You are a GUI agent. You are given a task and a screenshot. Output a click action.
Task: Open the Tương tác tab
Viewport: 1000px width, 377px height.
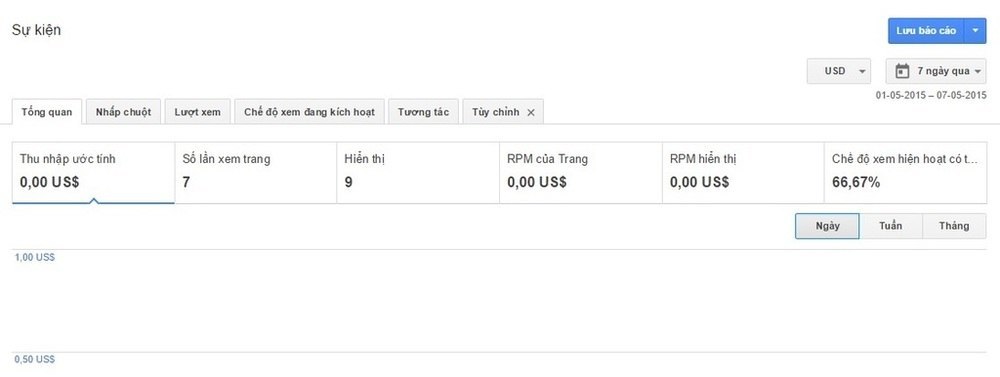pyautogui.click(x=423, y=112)
